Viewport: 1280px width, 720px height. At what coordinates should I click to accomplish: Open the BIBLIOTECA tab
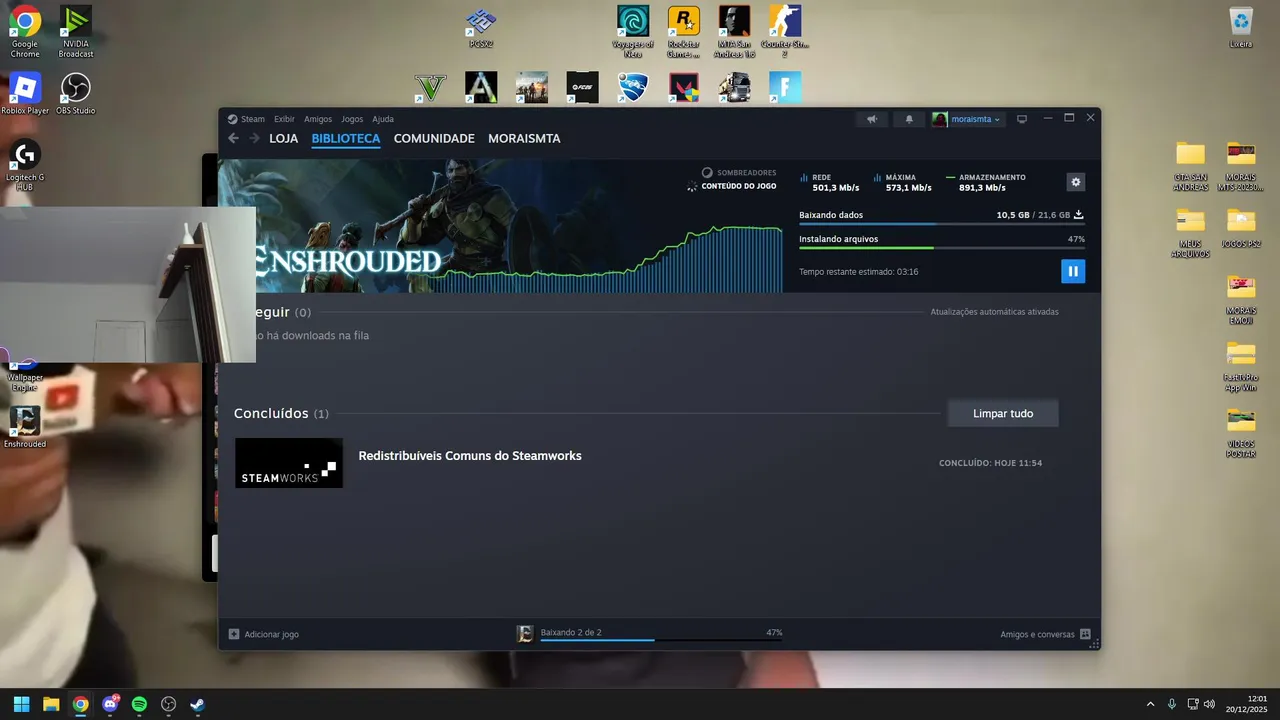[346, 139]
